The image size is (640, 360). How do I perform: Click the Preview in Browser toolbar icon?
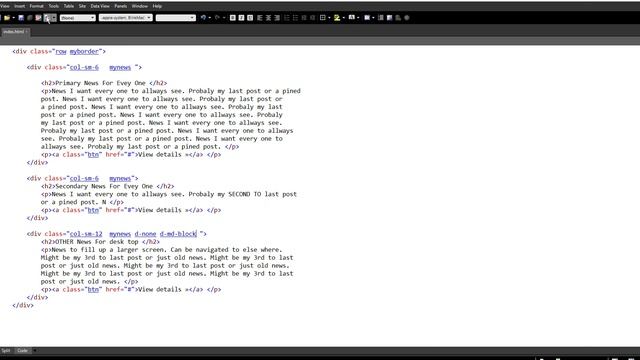click(47, 18)
